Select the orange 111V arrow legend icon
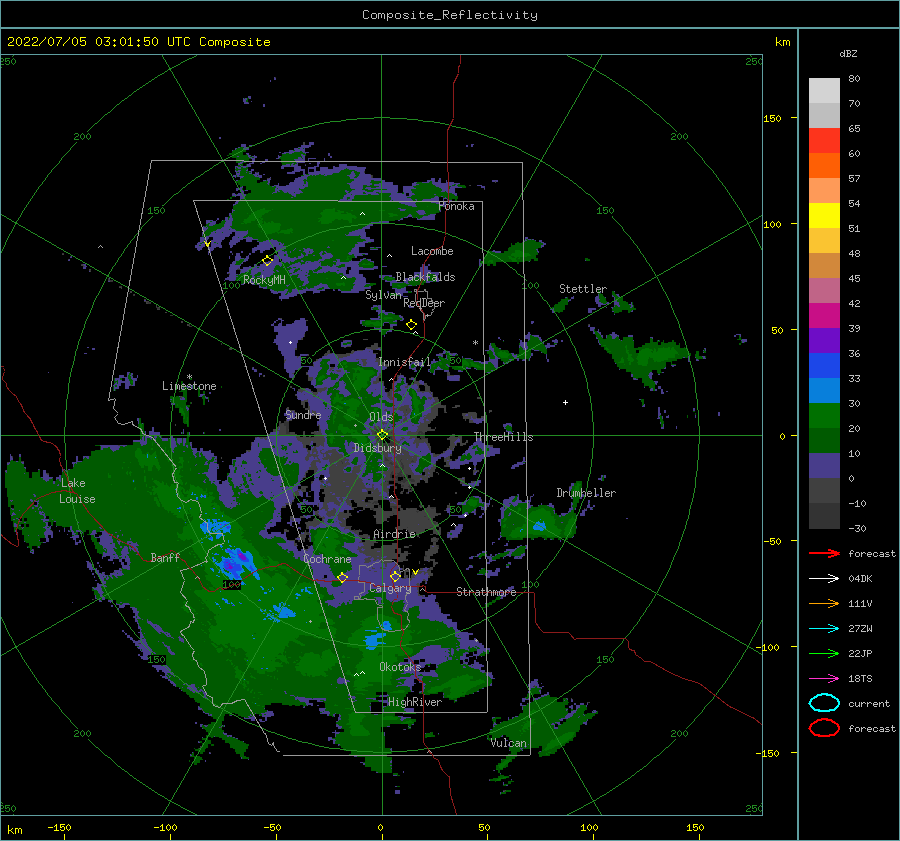The width and height of the screenshot is (900, 841). (824, 603)
